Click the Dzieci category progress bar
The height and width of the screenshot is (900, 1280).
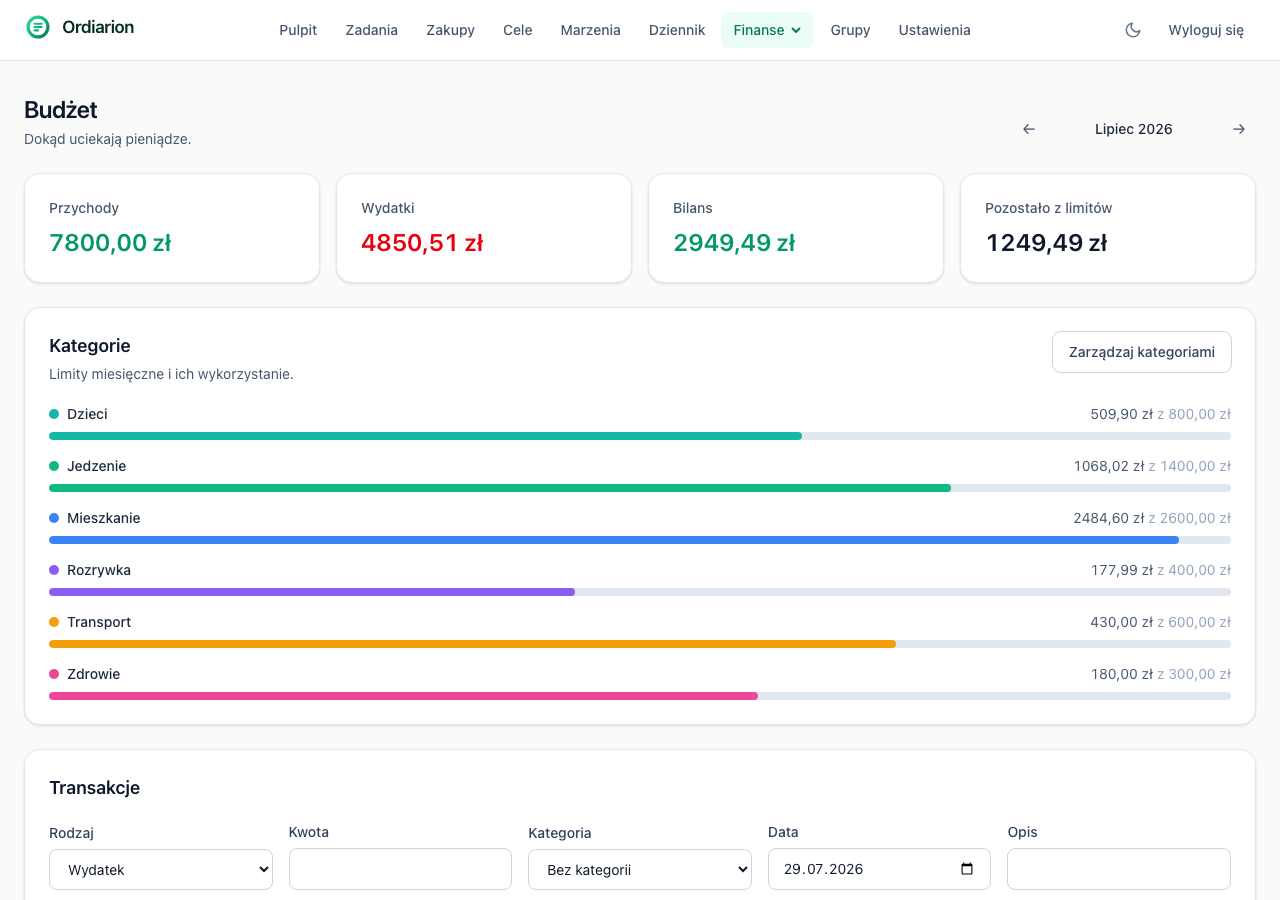pos(640,436)
